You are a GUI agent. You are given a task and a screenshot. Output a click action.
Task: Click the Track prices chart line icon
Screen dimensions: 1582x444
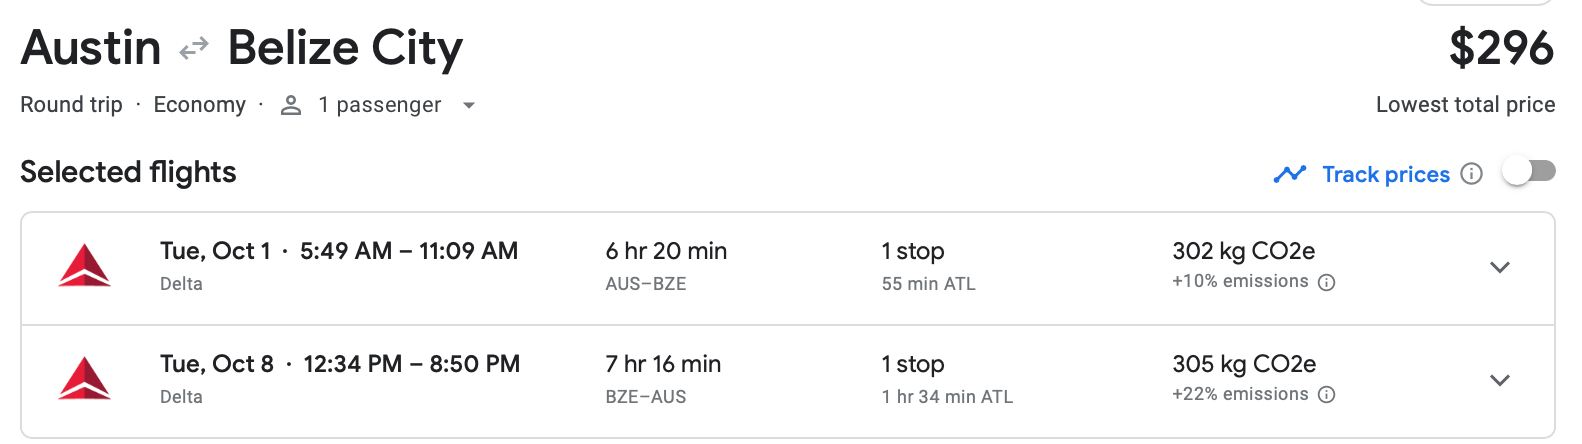click(x=1290, y=174)
